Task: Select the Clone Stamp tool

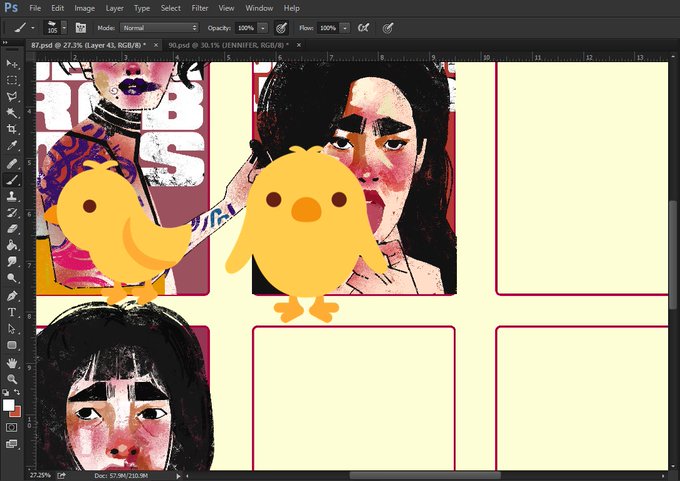Action: pyautogui.click(x=12, y=196)
